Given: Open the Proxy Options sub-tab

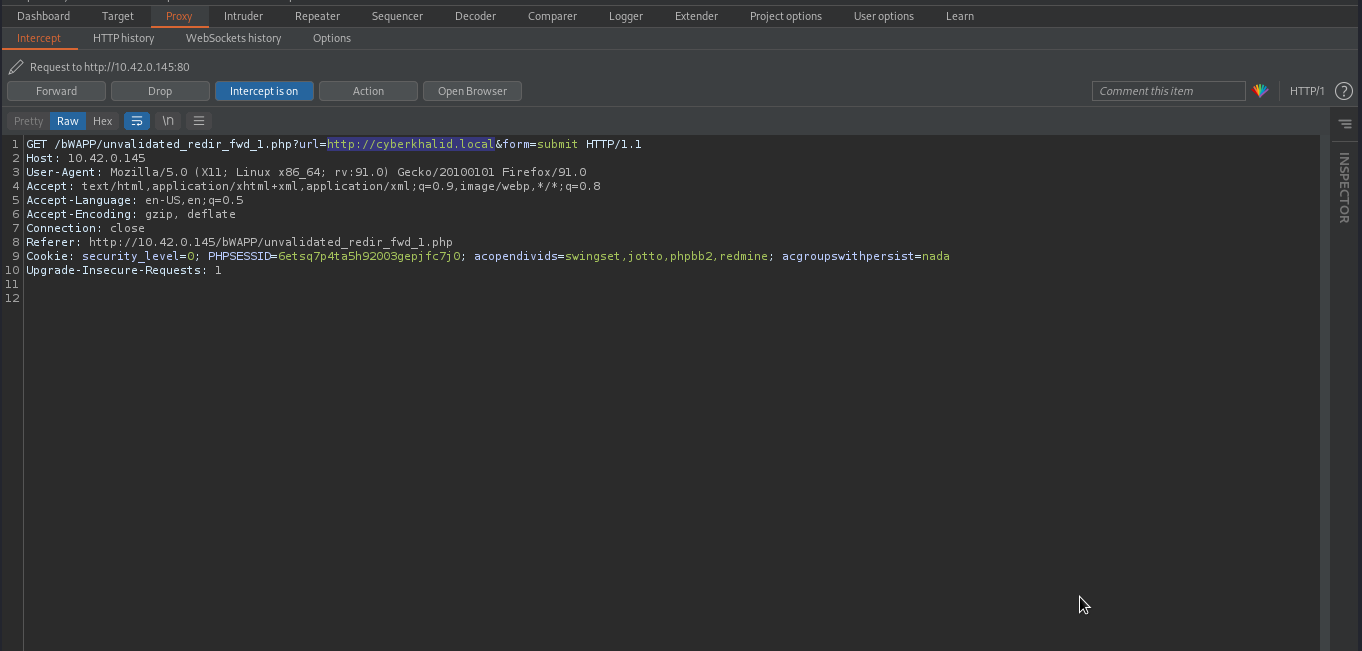Looking at the screenshot, I should [x=332, y=38].
